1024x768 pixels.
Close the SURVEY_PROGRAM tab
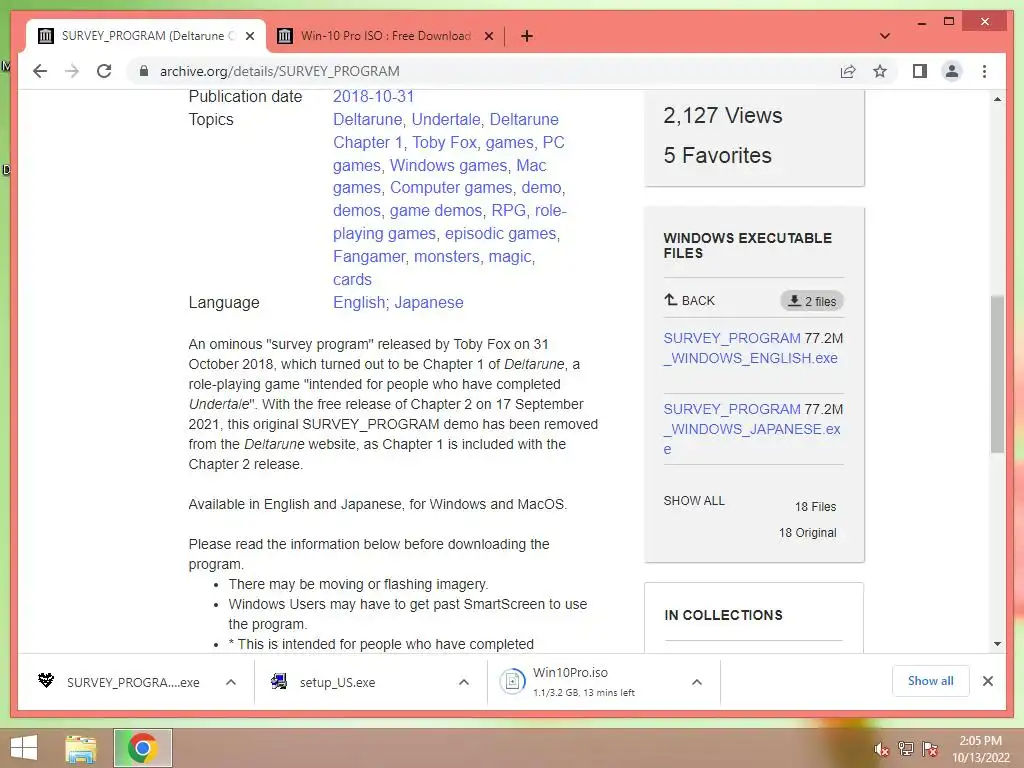tap(249, 36)
